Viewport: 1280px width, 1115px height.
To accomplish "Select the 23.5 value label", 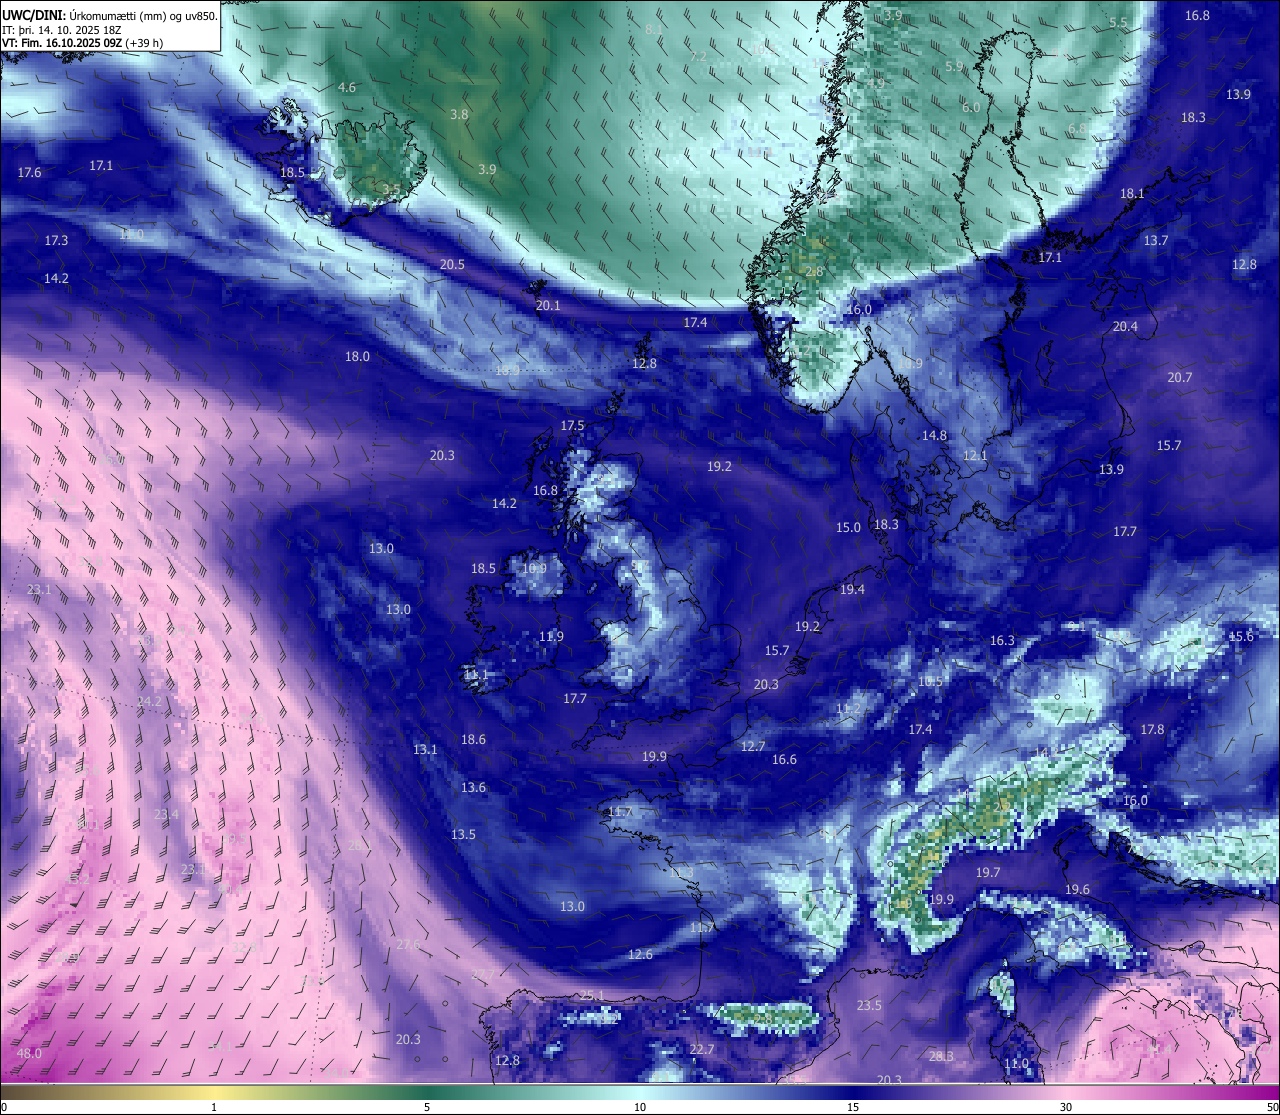I will coord(869,1005).
